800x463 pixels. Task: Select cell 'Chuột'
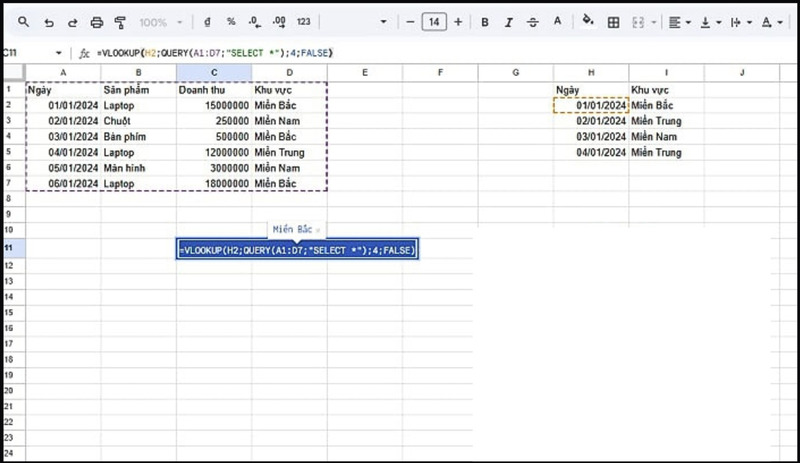[138, 121]
